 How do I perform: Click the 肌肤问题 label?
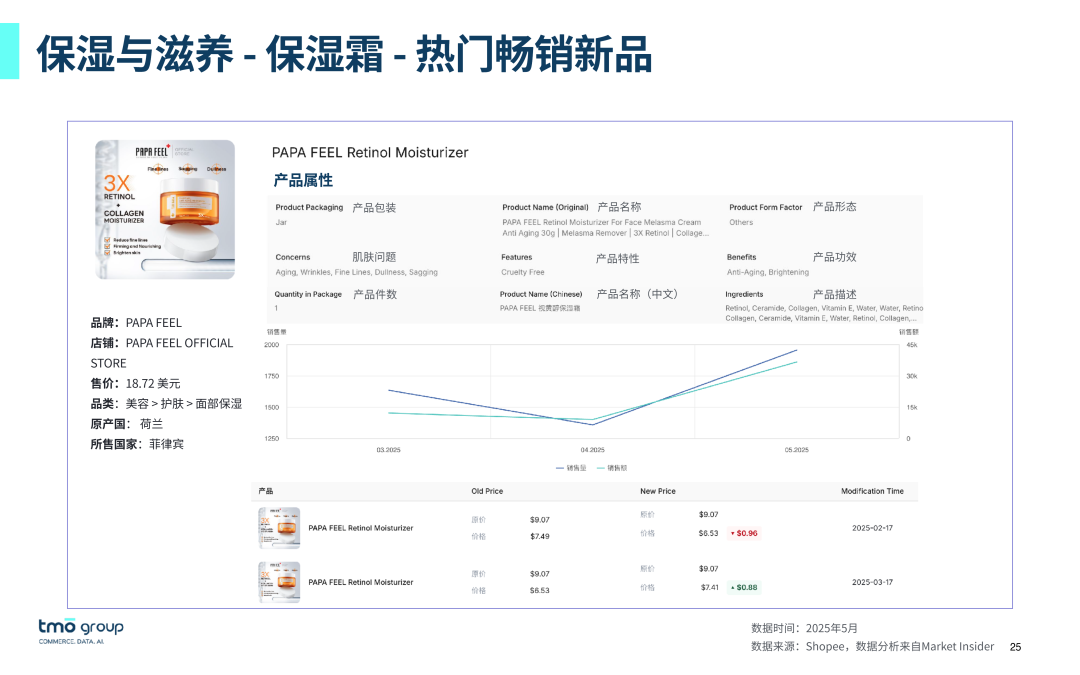(x=374, y=258)
